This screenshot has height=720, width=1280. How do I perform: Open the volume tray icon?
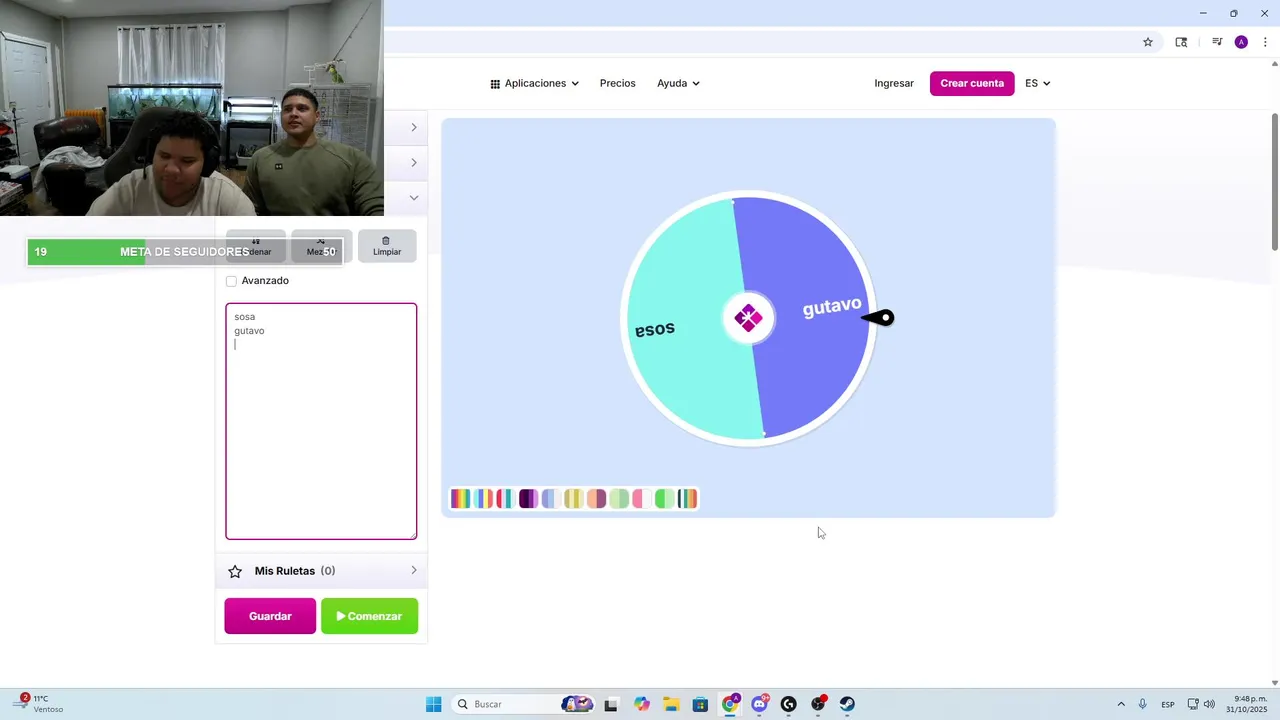point(1209,704)
